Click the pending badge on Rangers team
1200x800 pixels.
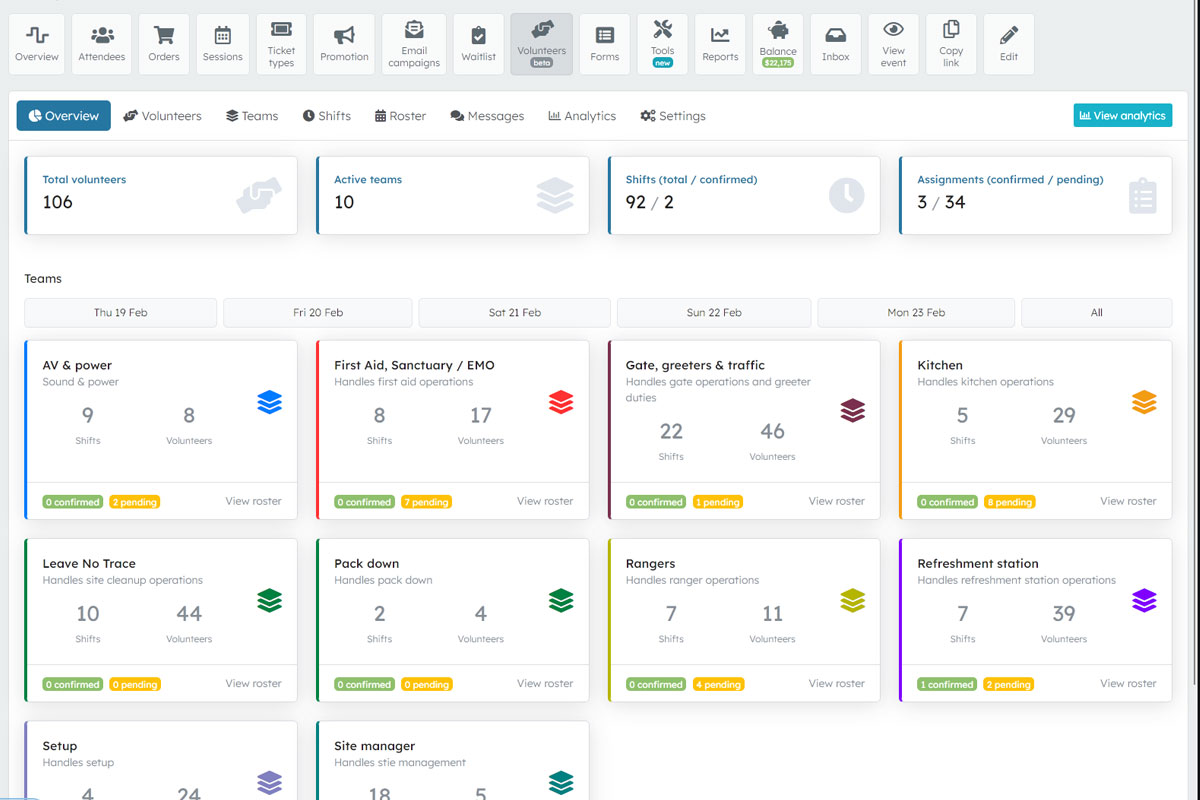(x=718, y=684)
